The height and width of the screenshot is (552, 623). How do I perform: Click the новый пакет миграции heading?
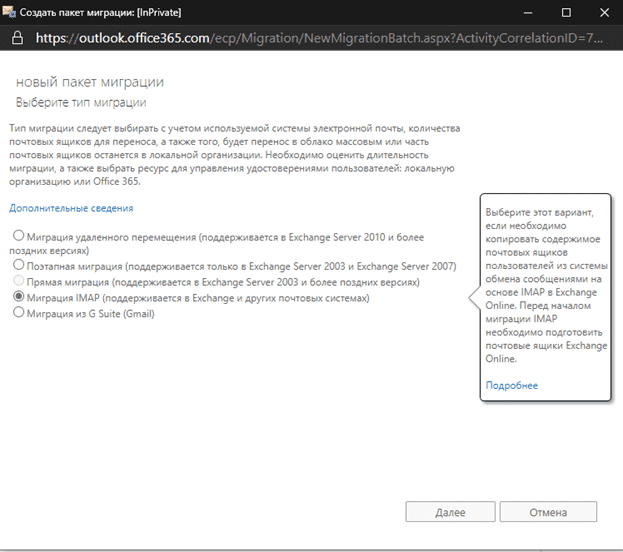click(90, 81)
